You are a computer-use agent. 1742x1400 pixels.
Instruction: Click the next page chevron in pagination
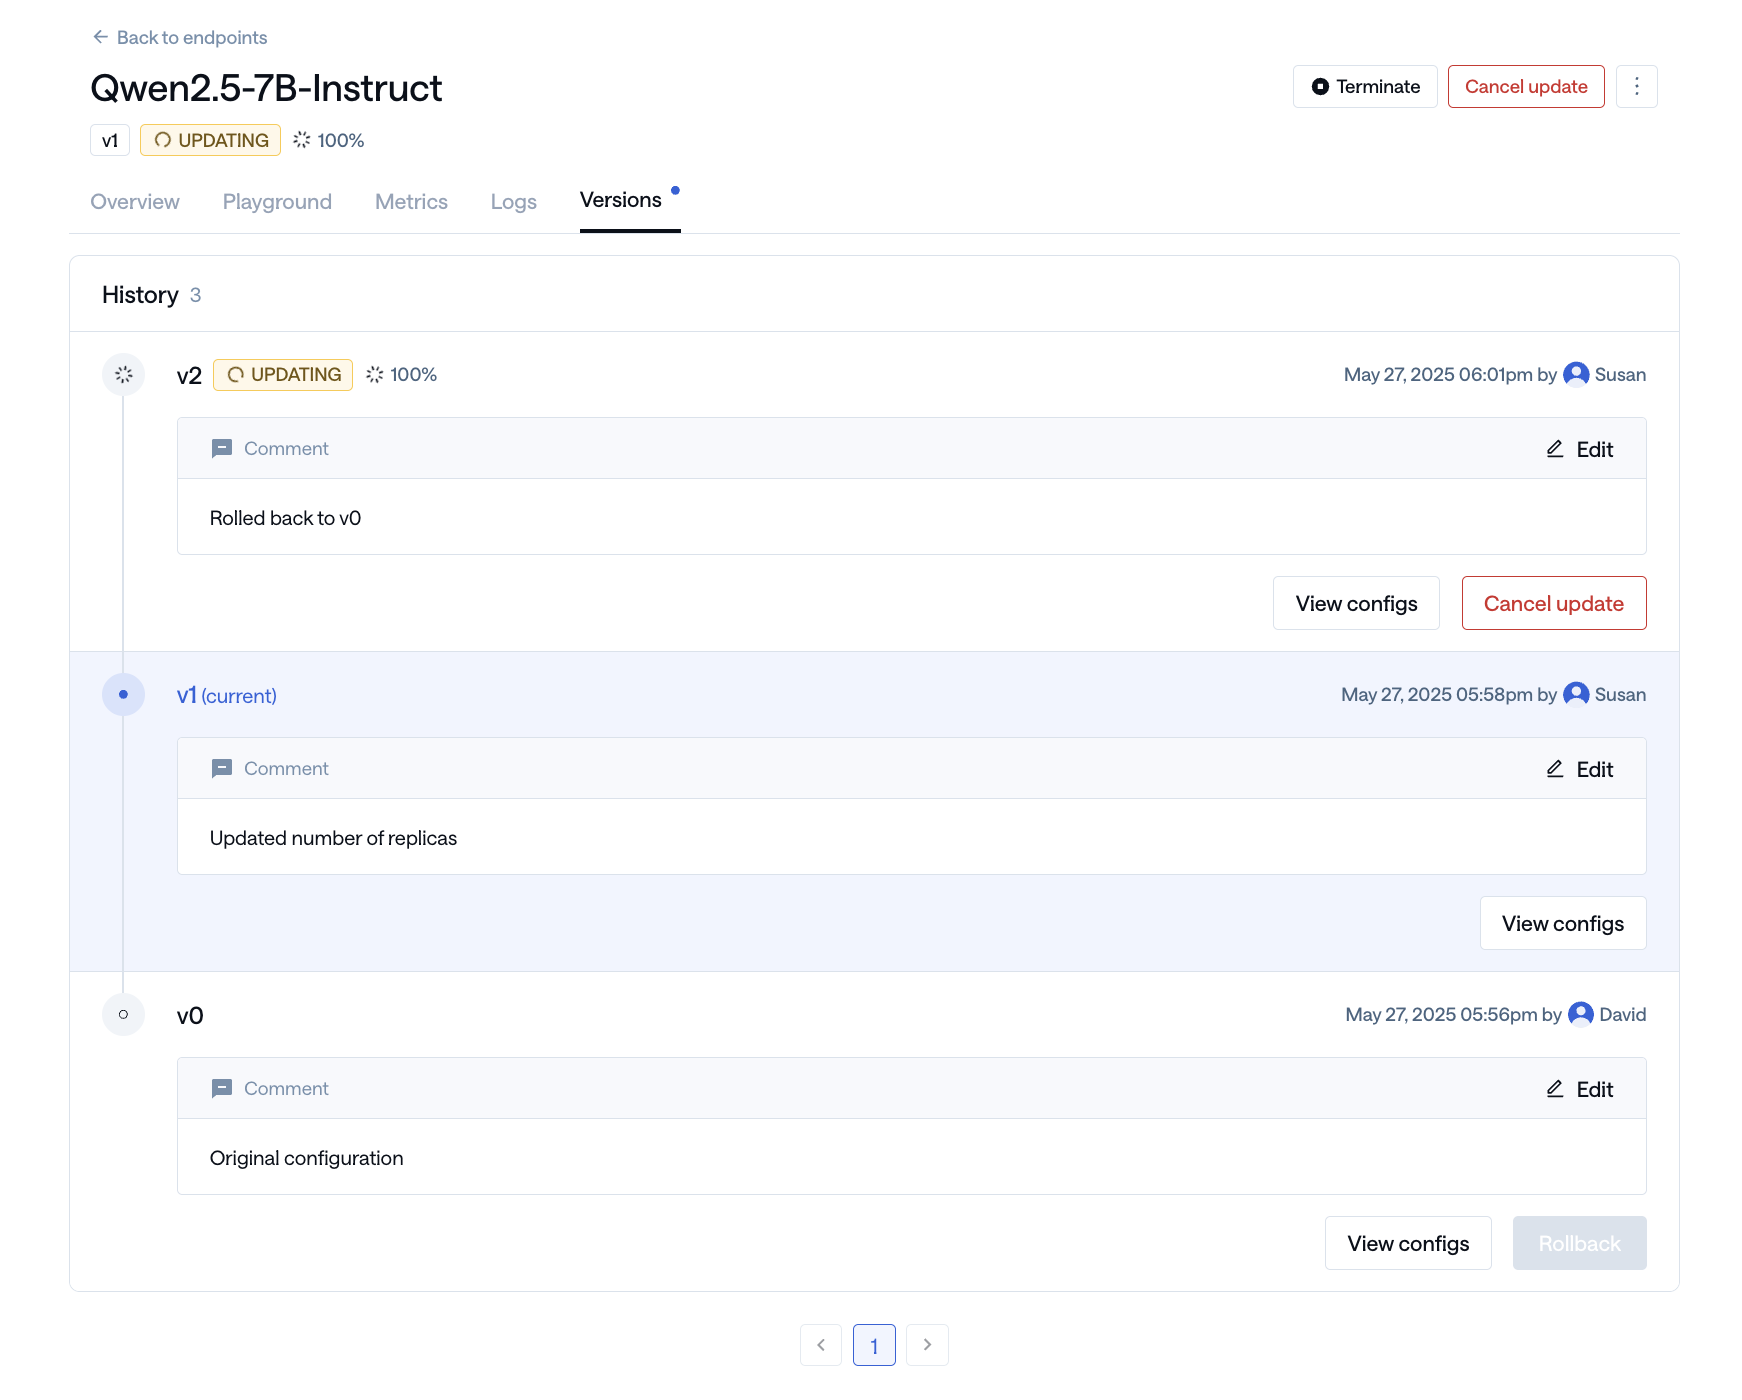(x=927, y=1345)
